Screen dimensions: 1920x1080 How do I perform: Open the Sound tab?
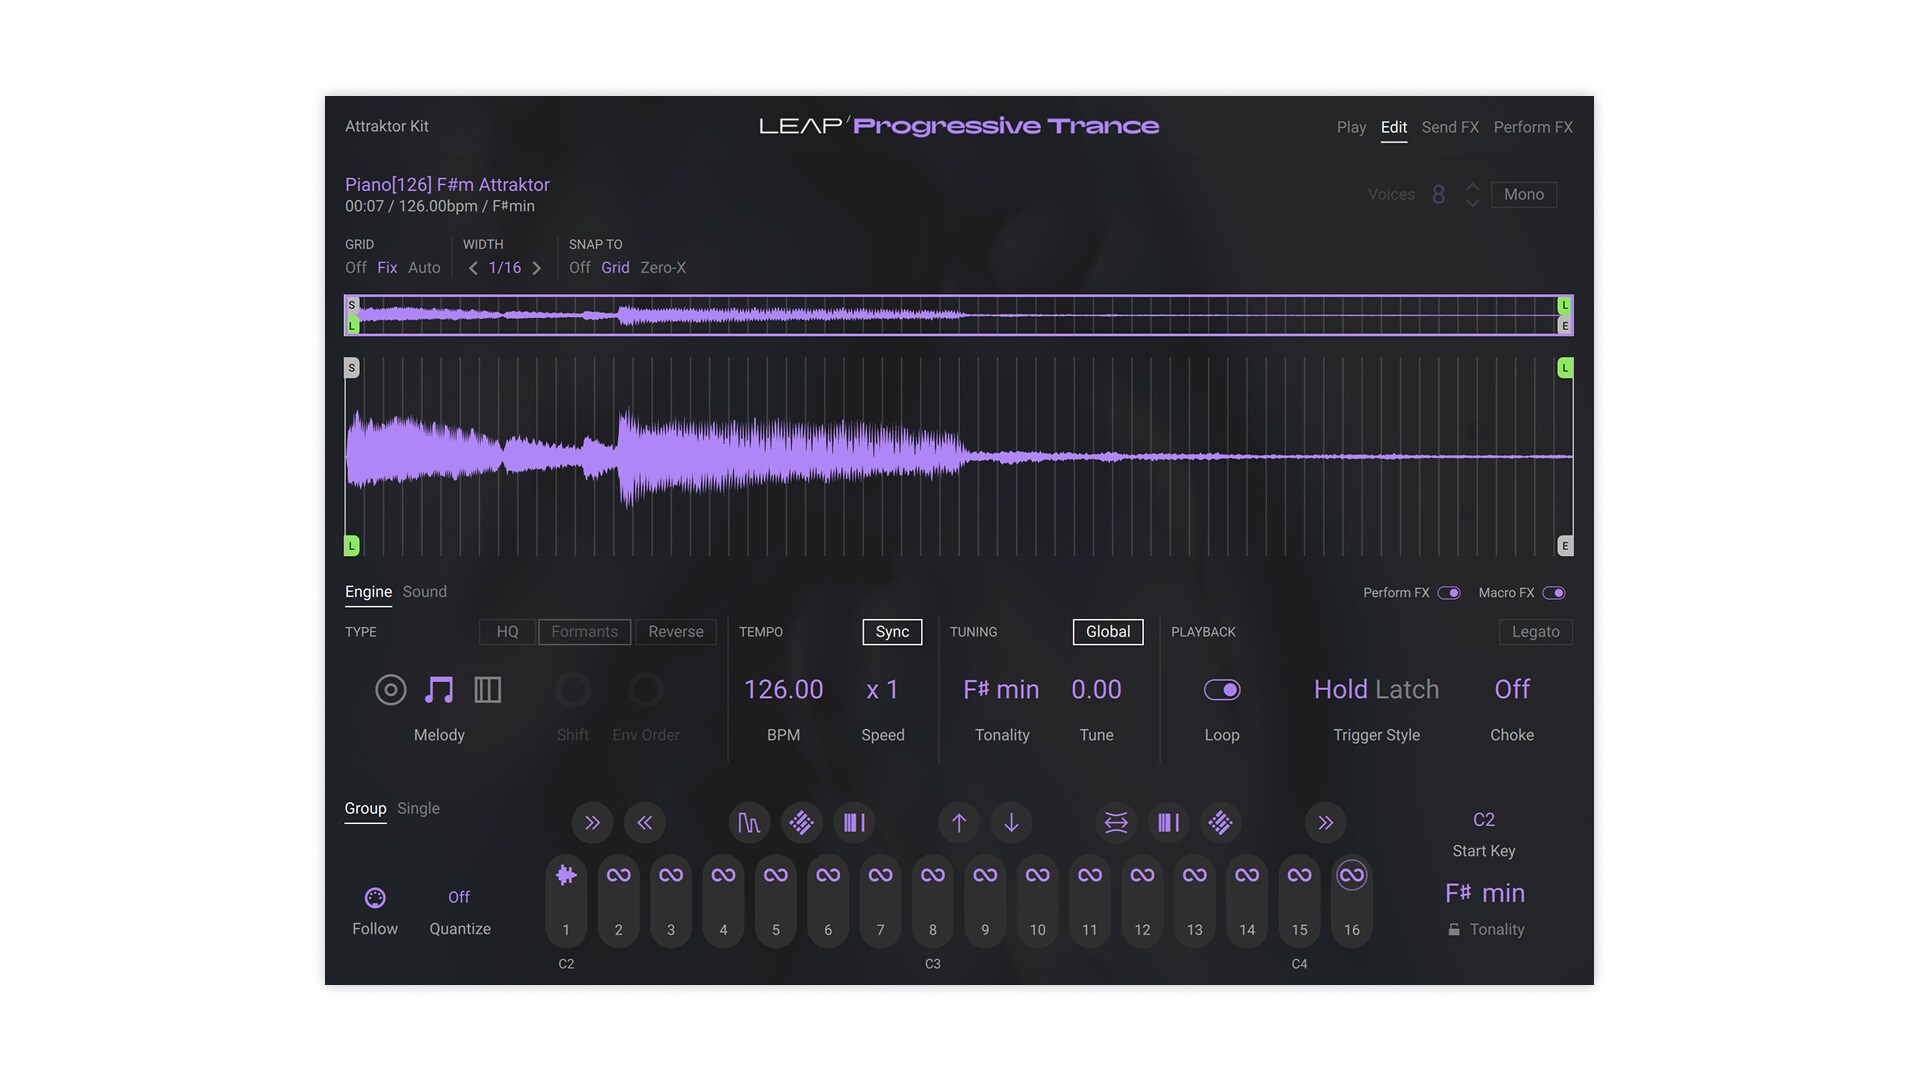pyautogui.click(x=424, y=592)
